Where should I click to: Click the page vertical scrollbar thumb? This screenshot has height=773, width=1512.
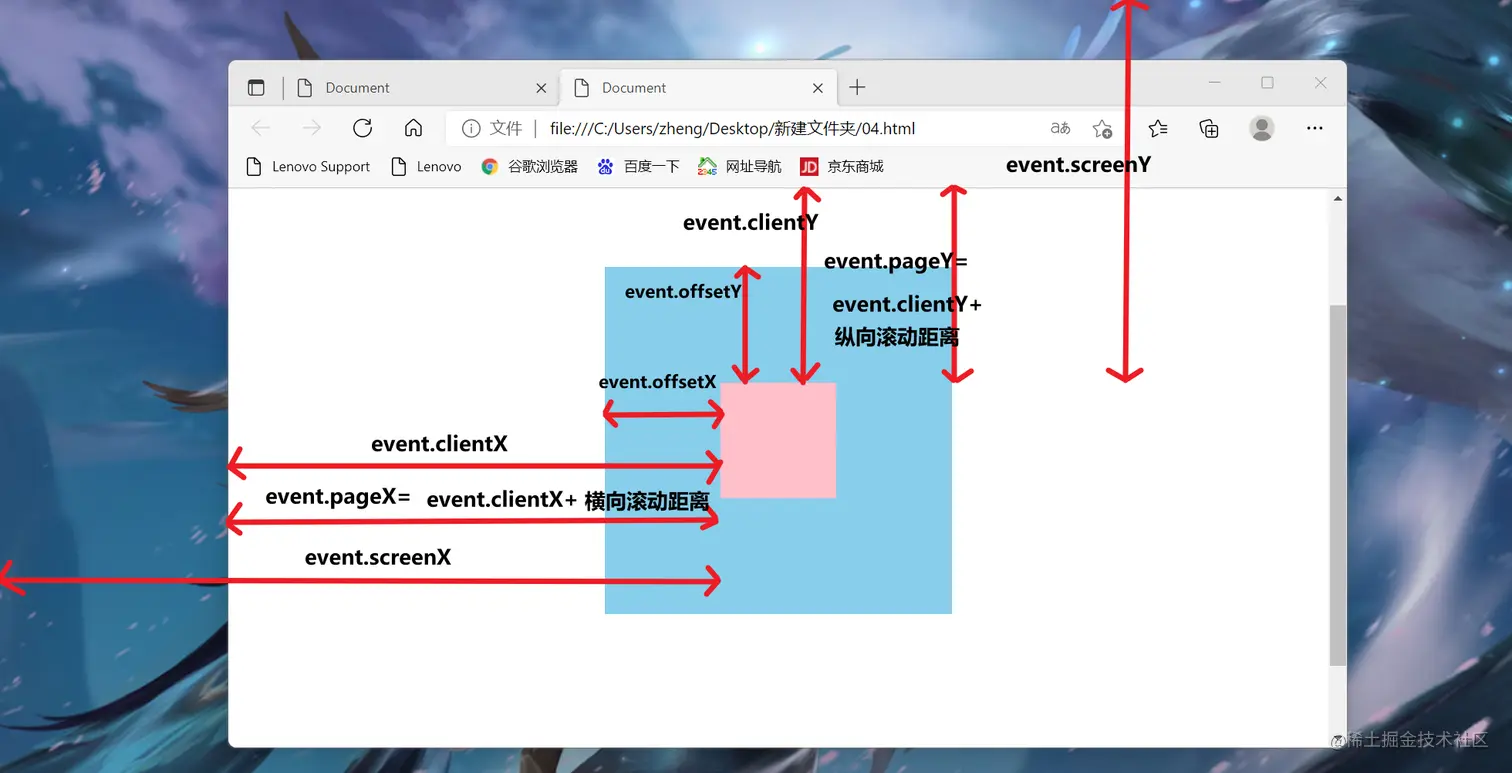click(x=1338, y=486)
